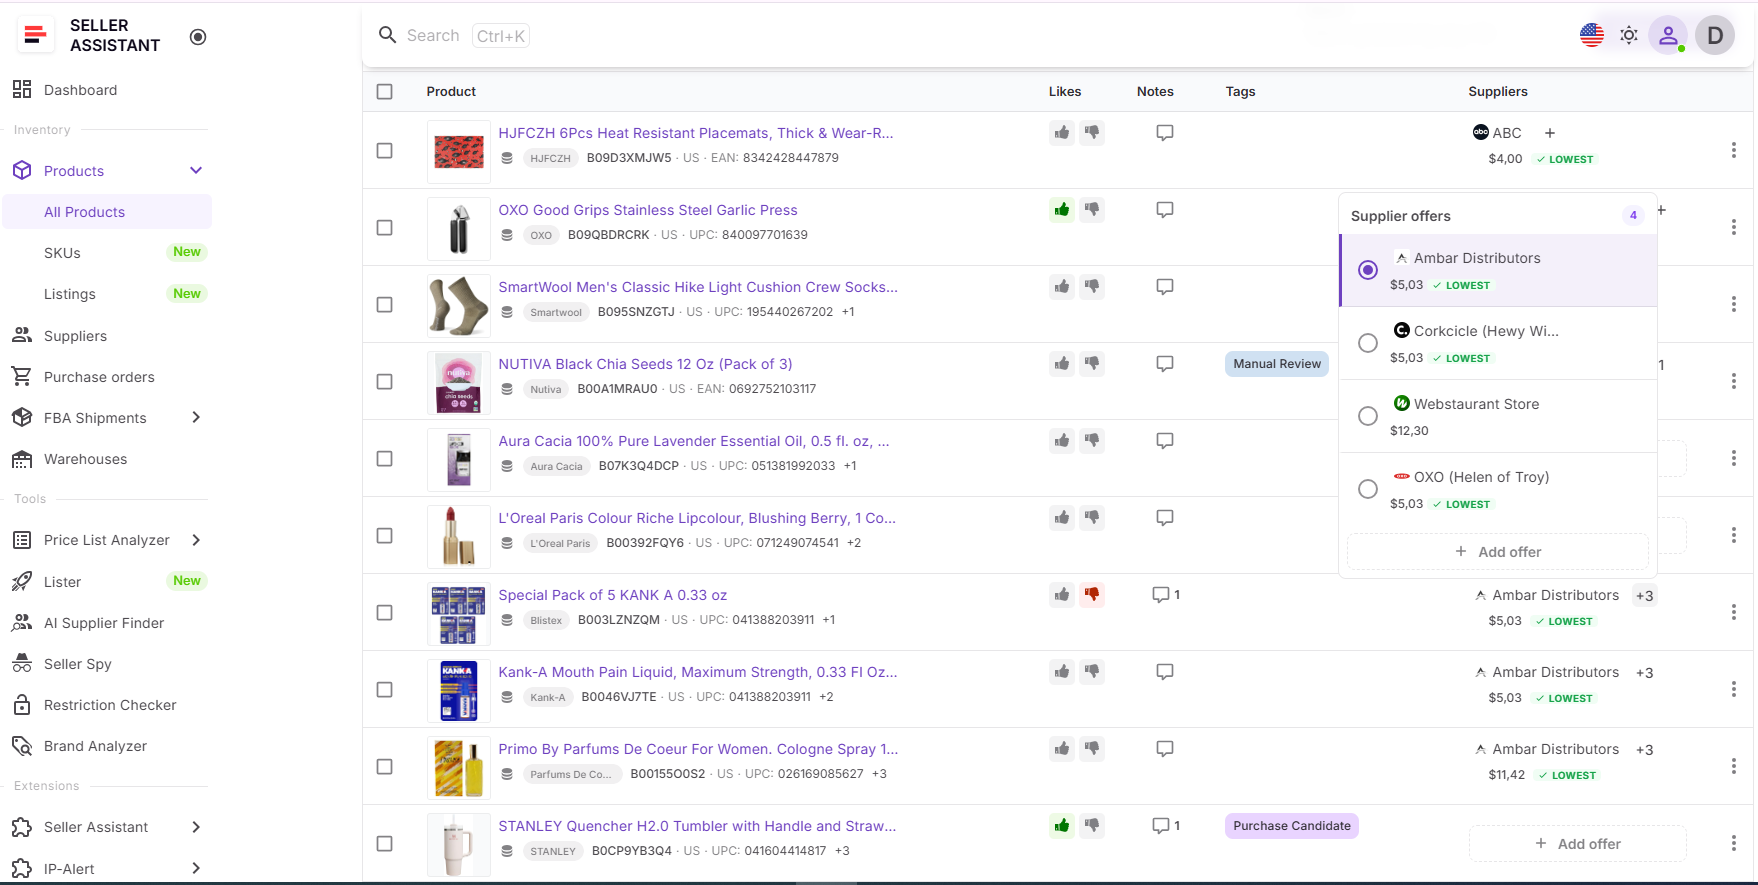
Task: Open notes on Special Pack of 5 KANK A
Action: point(1166,594)
